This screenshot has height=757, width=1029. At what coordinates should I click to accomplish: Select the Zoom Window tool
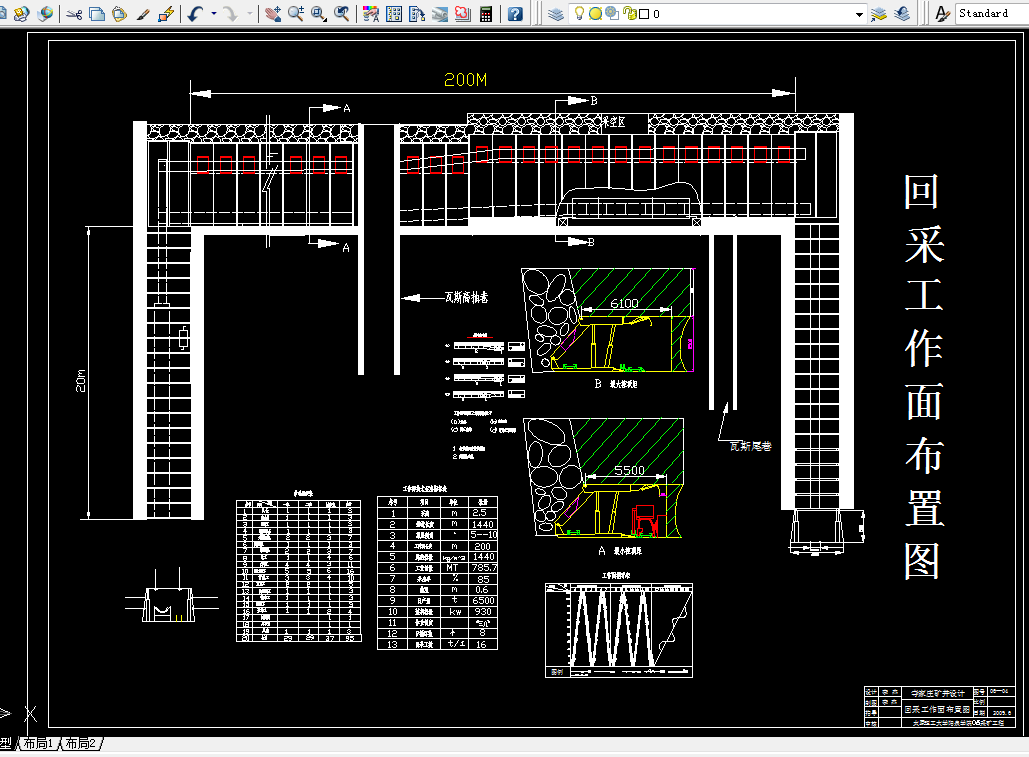coord(319,14)
